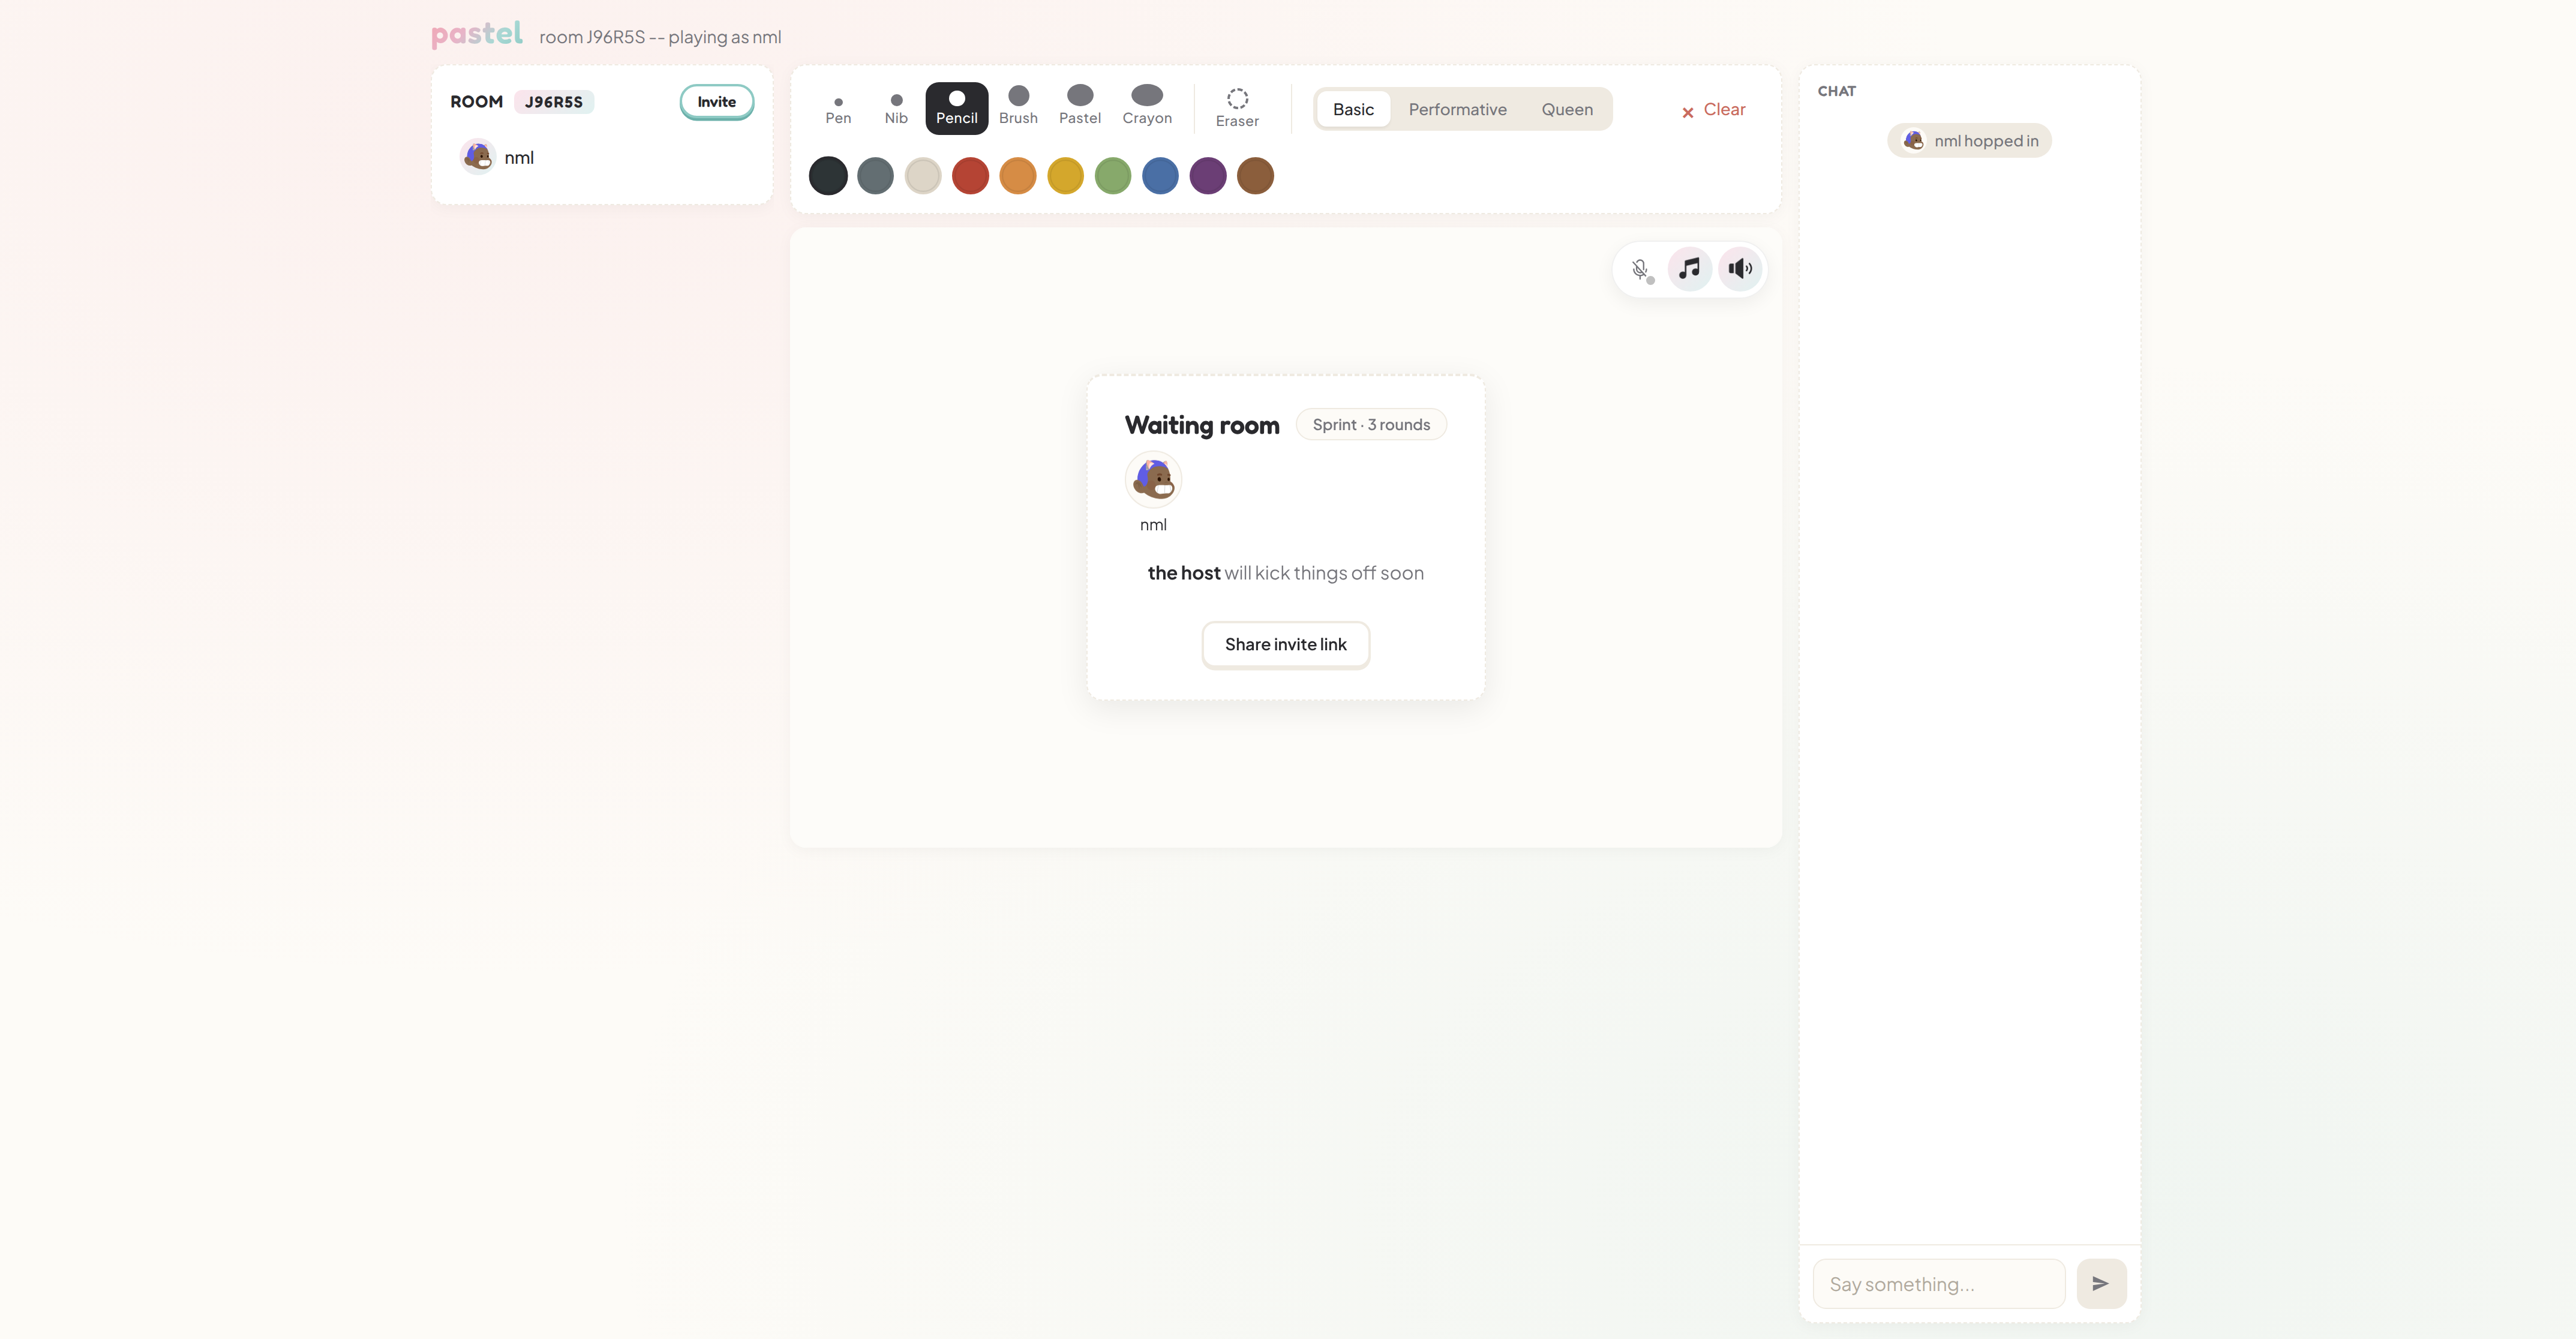Viewport: 2576px width, 1339px height.
Task: Click nml avatar in room list
Action: [x=478, y=157]
